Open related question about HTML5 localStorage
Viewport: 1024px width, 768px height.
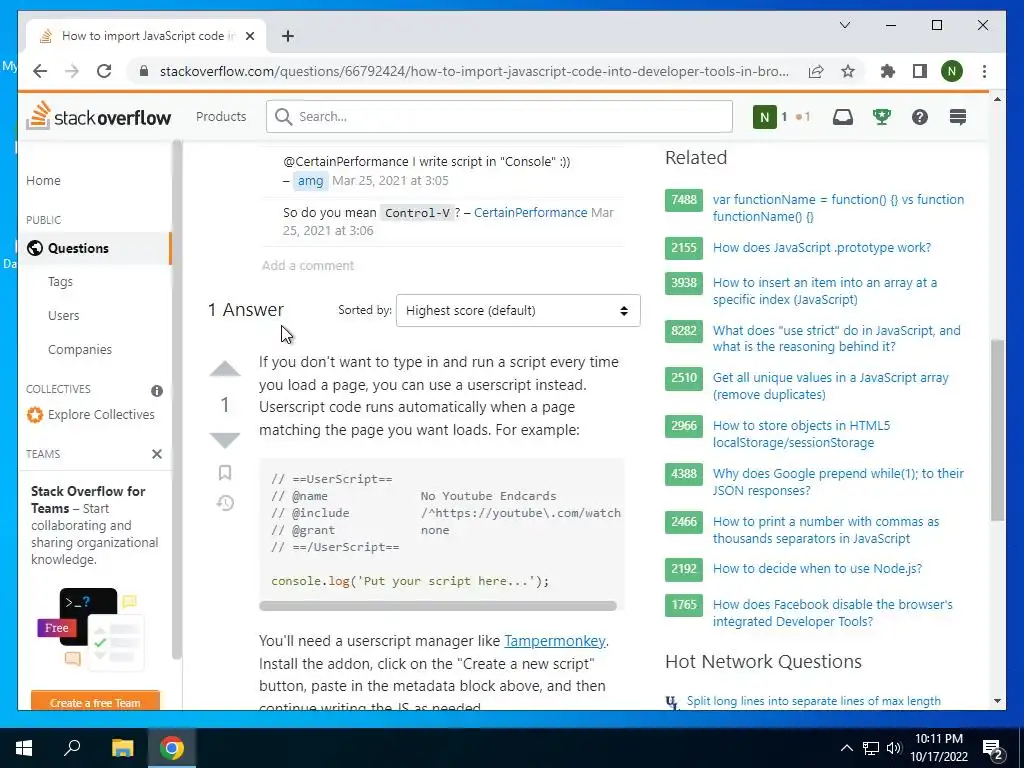801,434
